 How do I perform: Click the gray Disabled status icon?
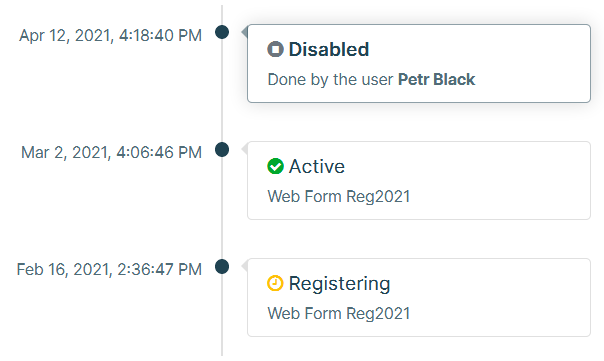pos(275,49)
